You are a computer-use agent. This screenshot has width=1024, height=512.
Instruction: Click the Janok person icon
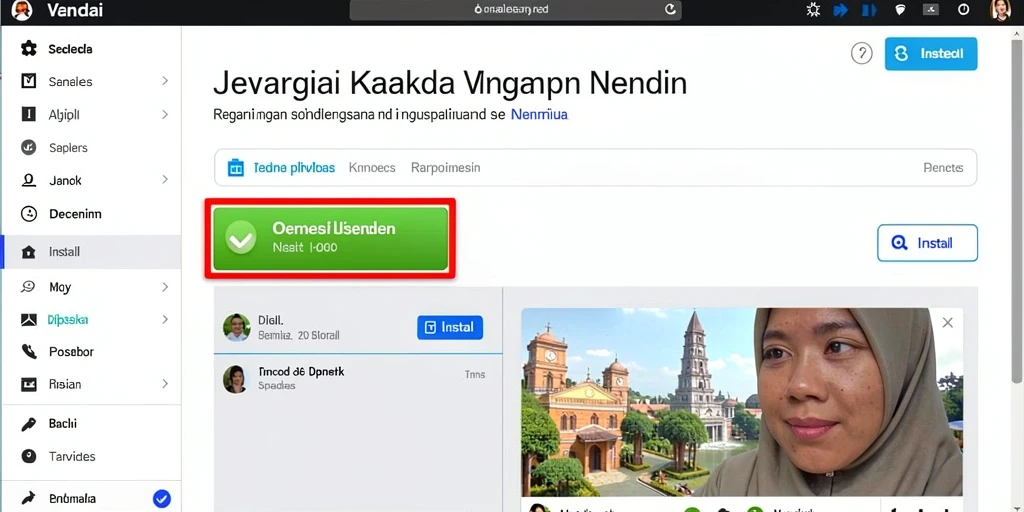[29, 180]
